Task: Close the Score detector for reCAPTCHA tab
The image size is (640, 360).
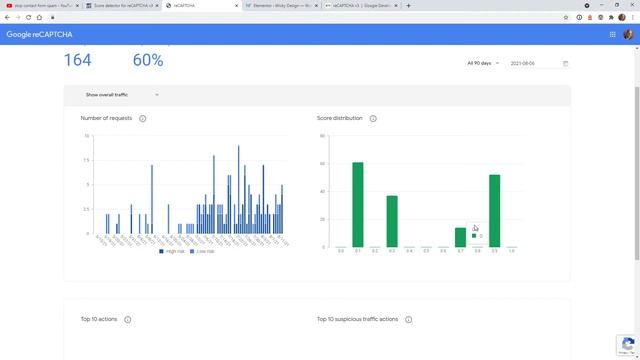Action: [x=157, y=6]
